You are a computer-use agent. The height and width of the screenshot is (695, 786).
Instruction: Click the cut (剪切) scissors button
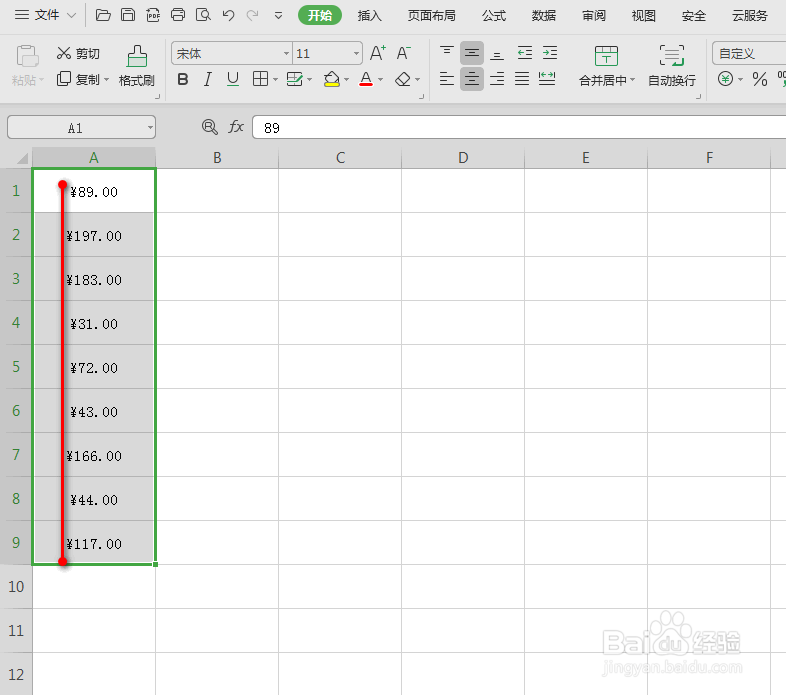pyautogui.click(x=78, y=53)
